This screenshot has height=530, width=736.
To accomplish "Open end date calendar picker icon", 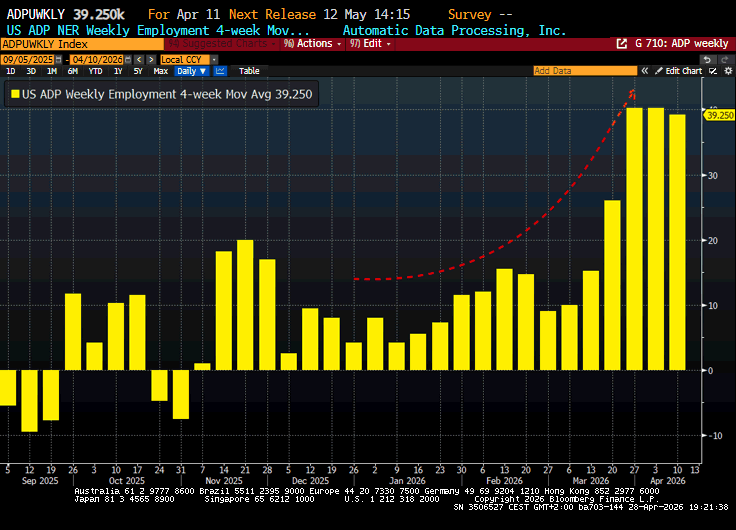I will [x=126, y=59].
